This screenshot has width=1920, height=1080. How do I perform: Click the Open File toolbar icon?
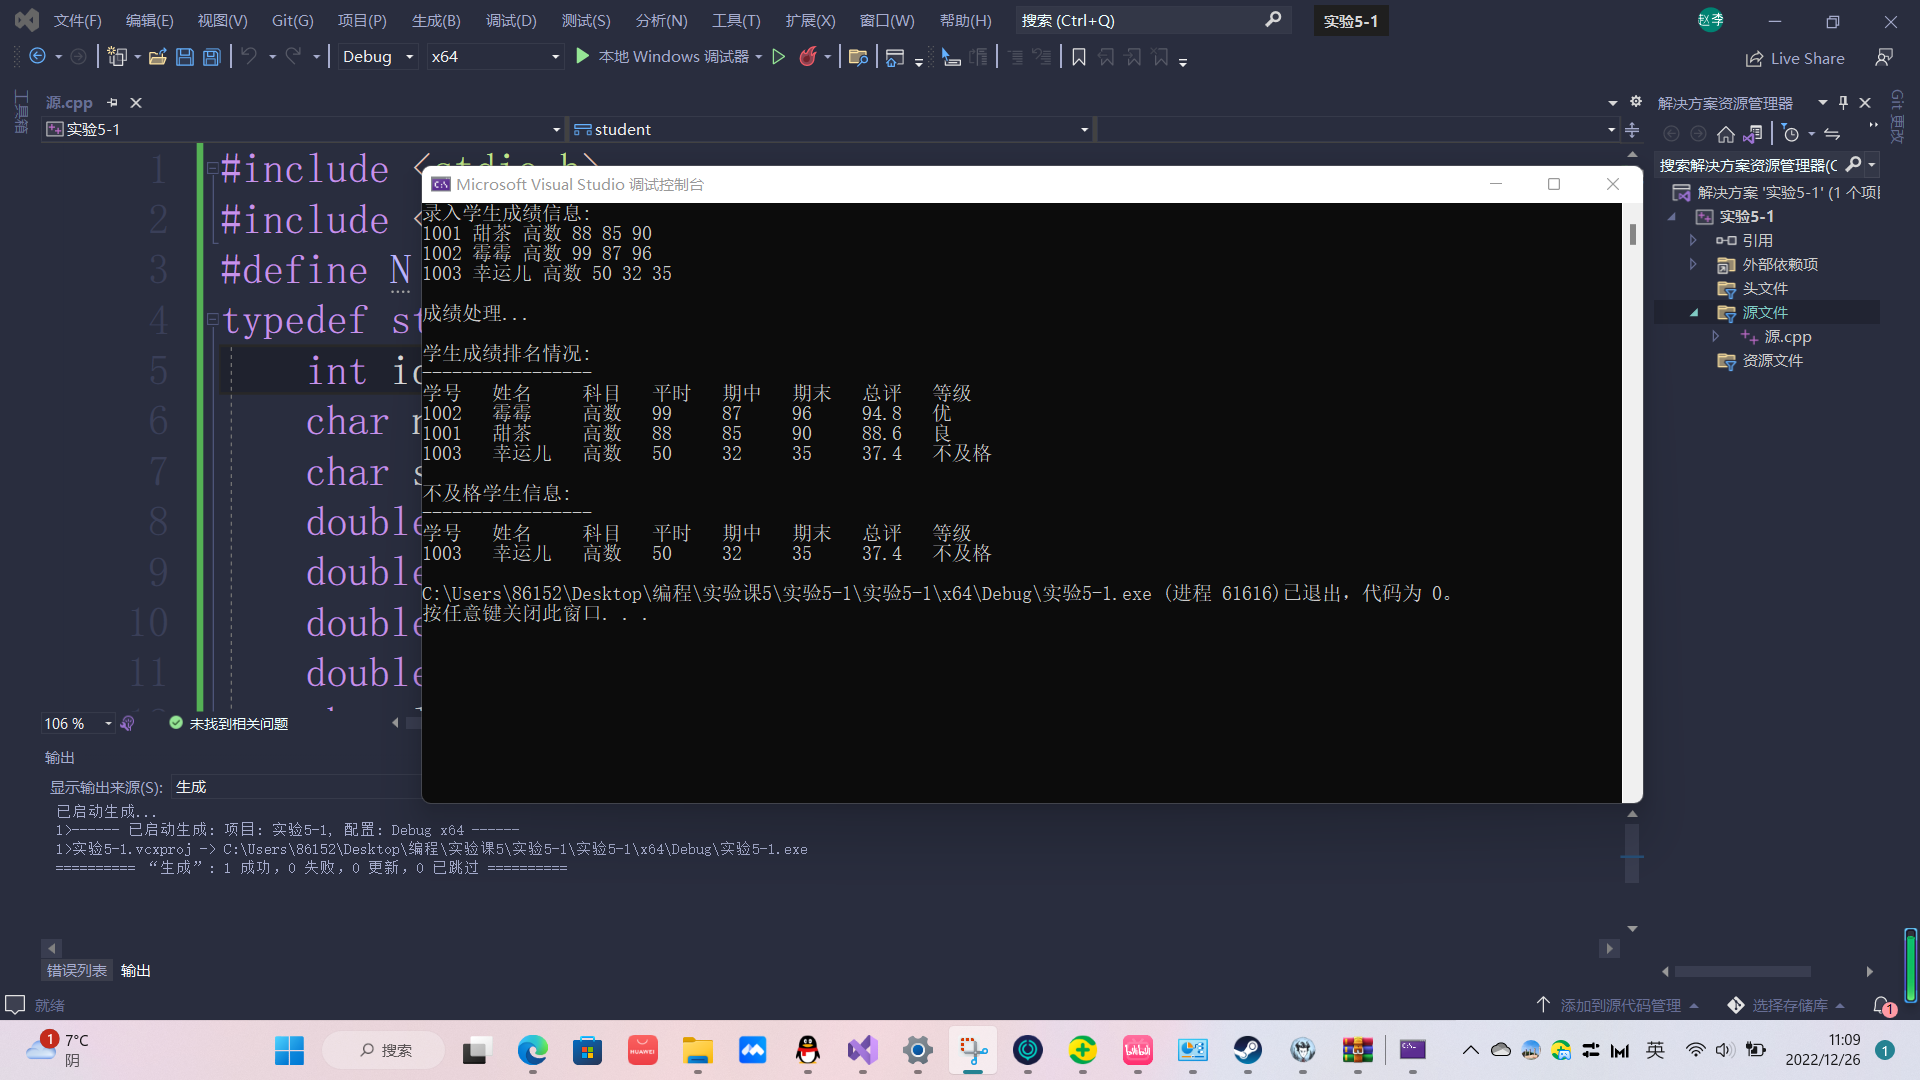point(157,57)
